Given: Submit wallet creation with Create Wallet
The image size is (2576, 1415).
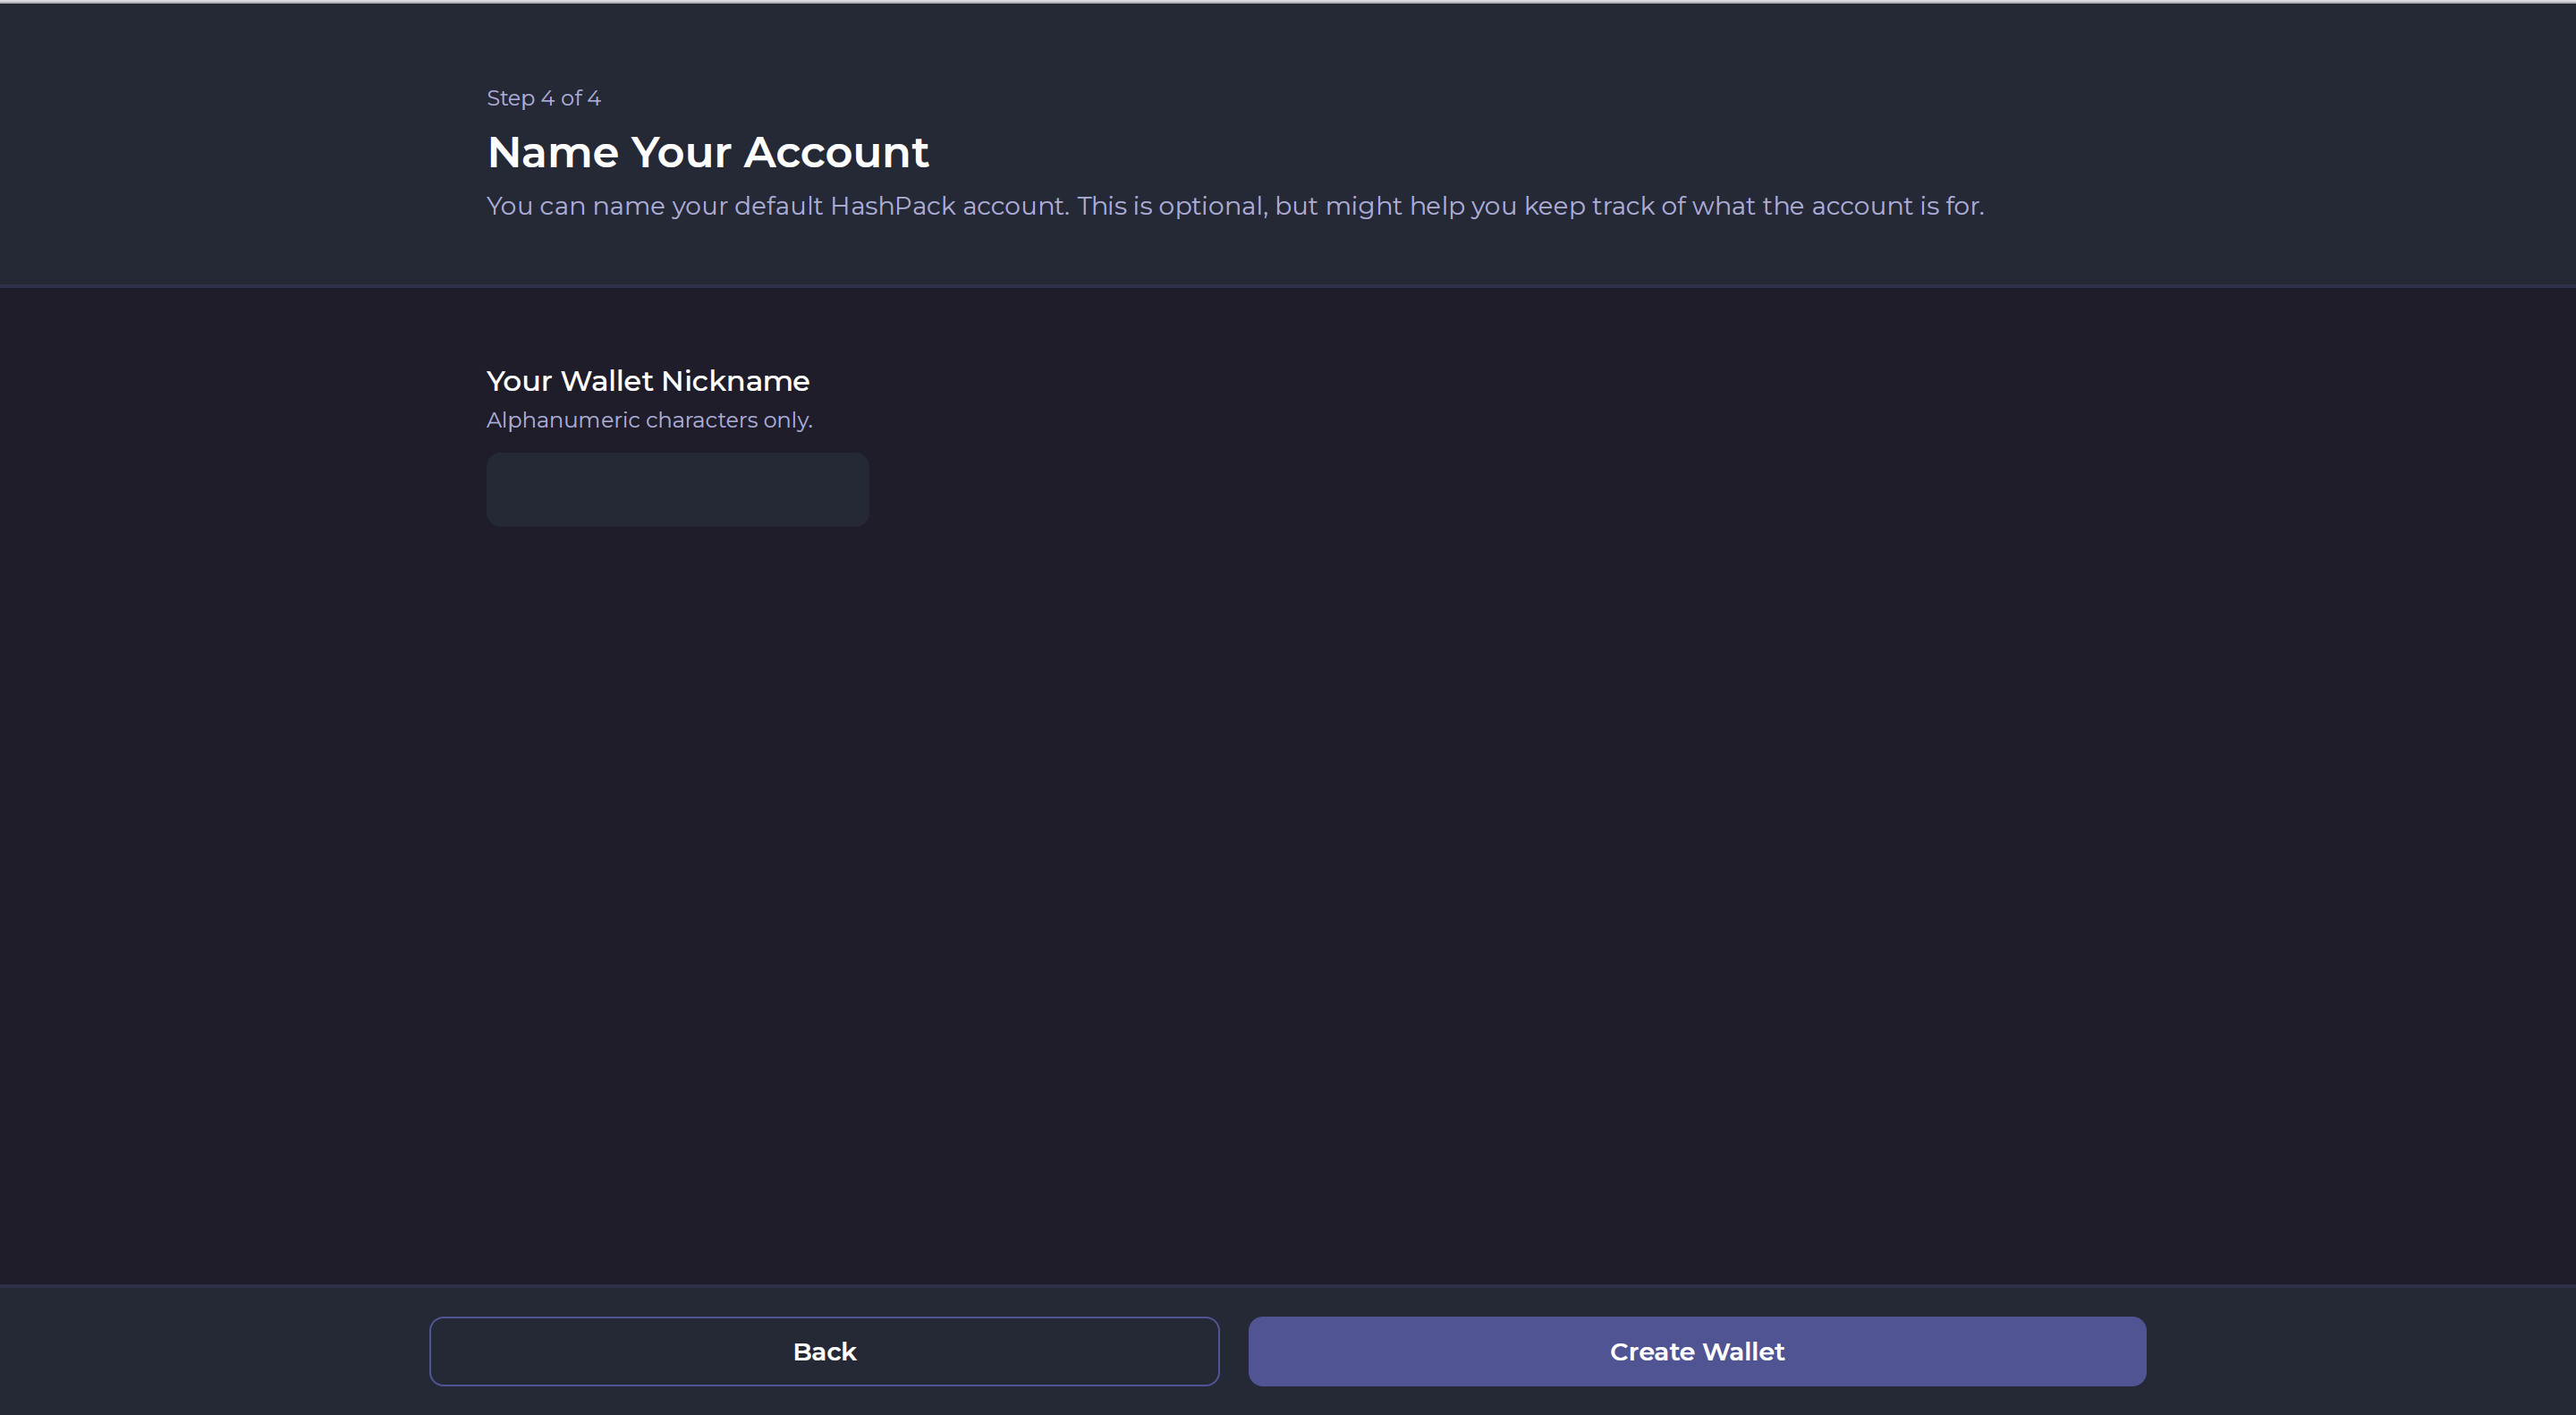Looking at the screenshot, I should tap(1696, 1351).
